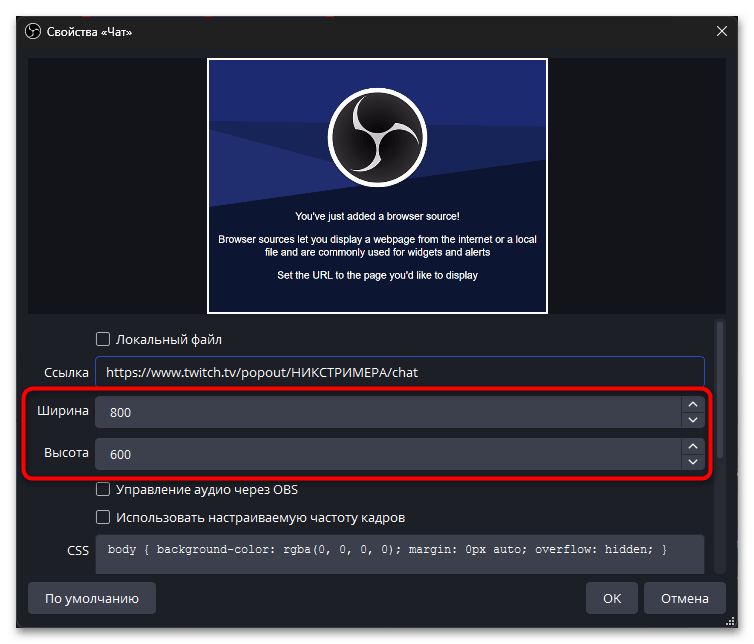Click the Ширина label text
Image resolution: width=754 pixels, height=644 pixels.
click(x=63, y=411)
